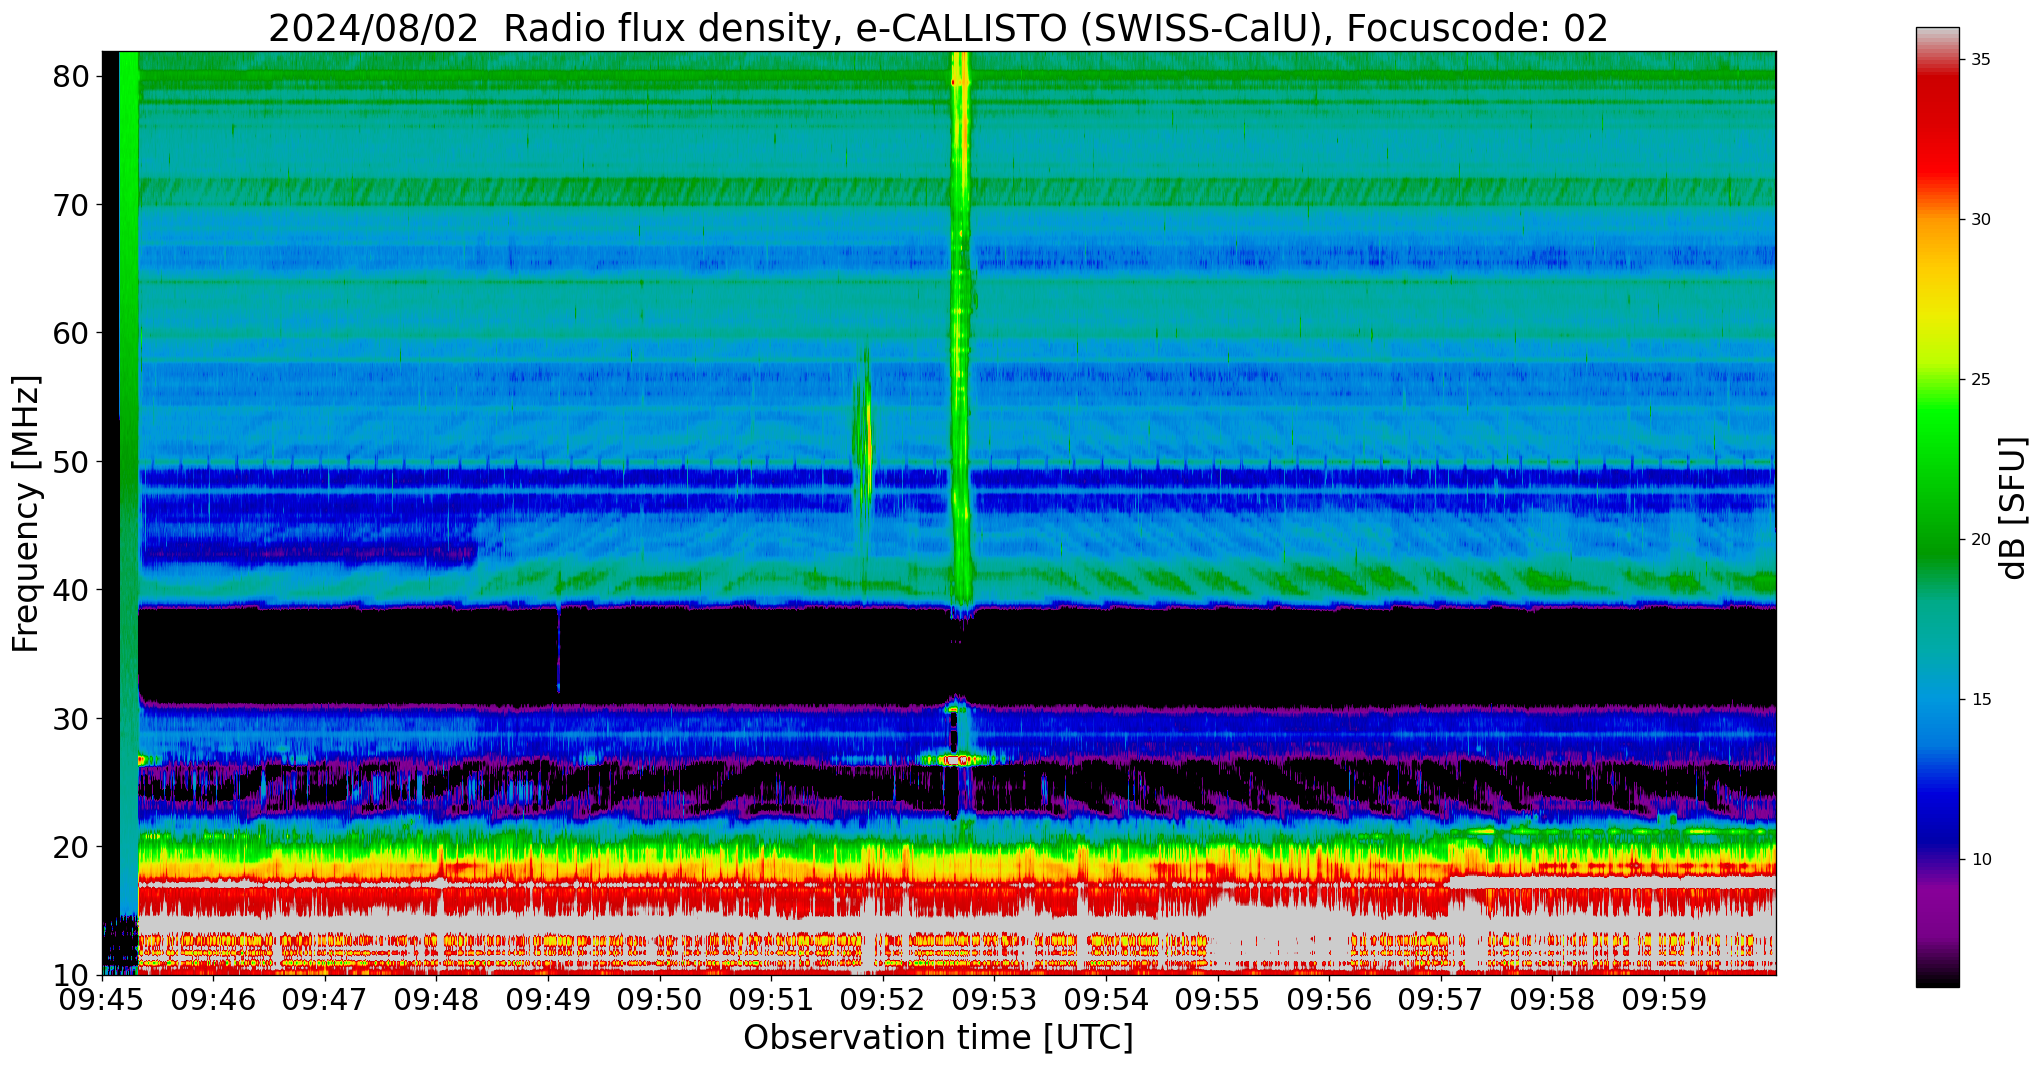Click the 'Frequency [MHz]' axis label
This screenshot has height=1067, width=2043.
[27, 514]
